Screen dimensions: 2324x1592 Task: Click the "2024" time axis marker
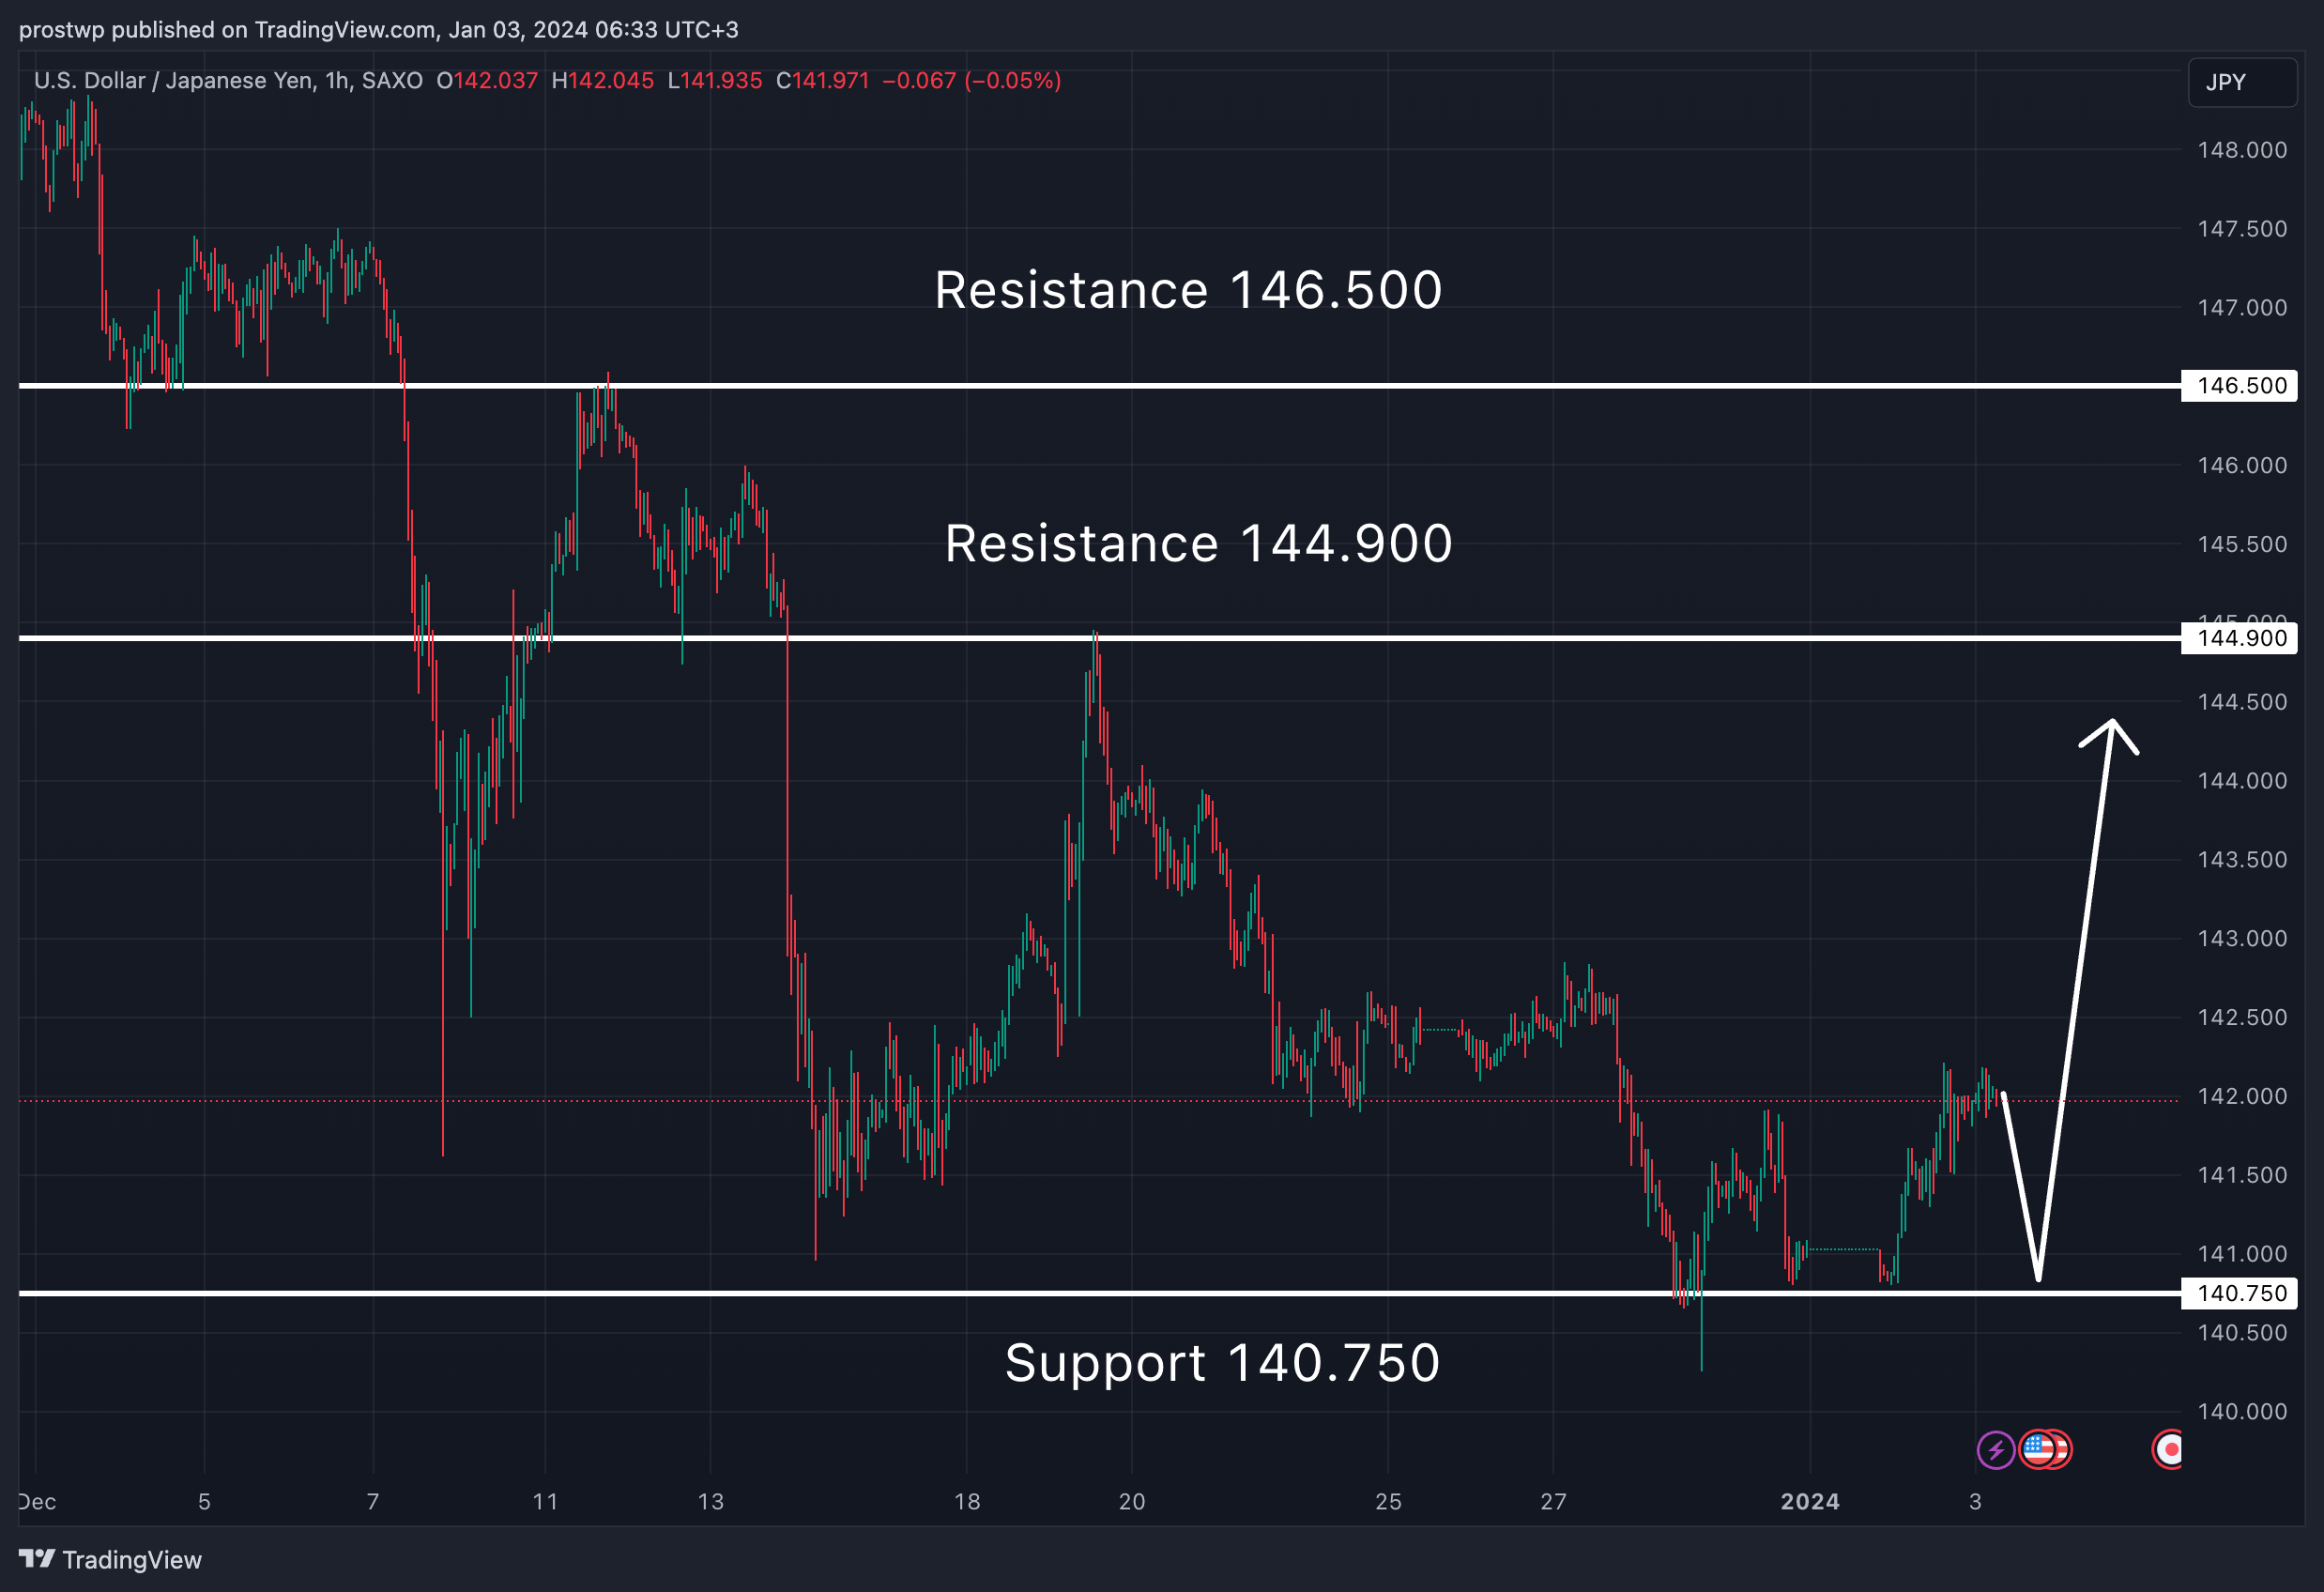1809,1501
